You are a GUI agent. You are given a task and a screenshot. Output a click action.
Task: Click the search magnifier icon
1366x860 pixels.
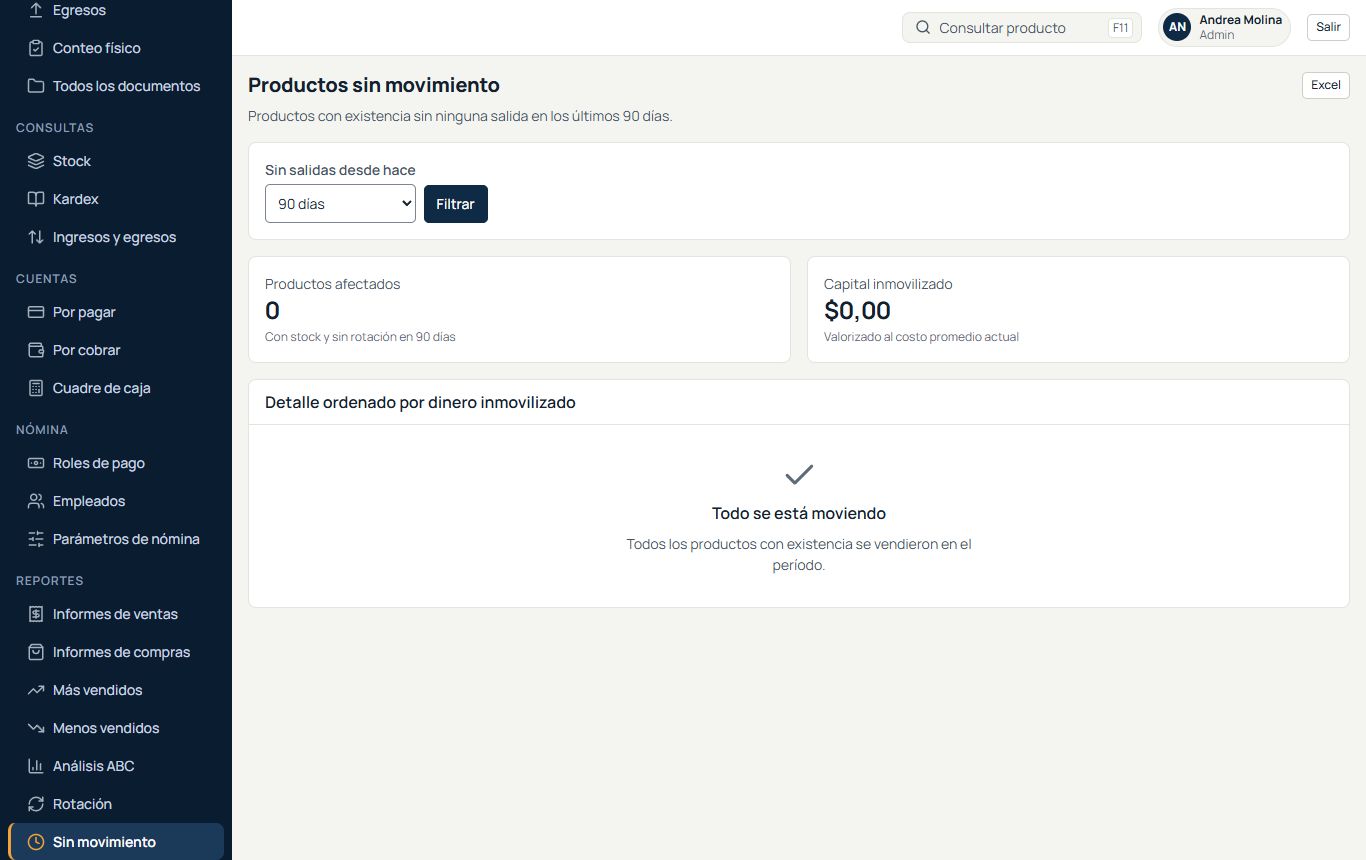coord(923,28)
